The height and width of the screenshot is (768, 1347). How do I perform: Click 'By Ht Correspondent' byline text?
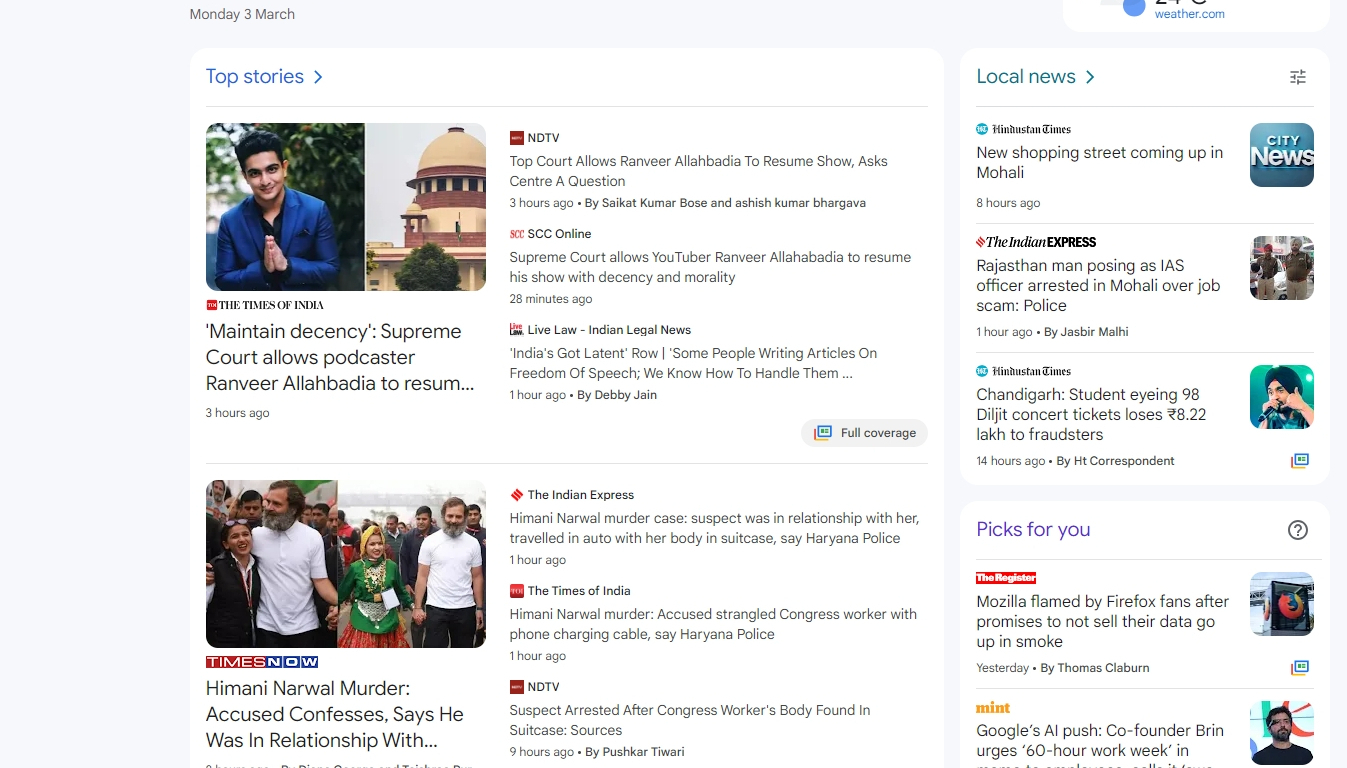(1115, 461)
